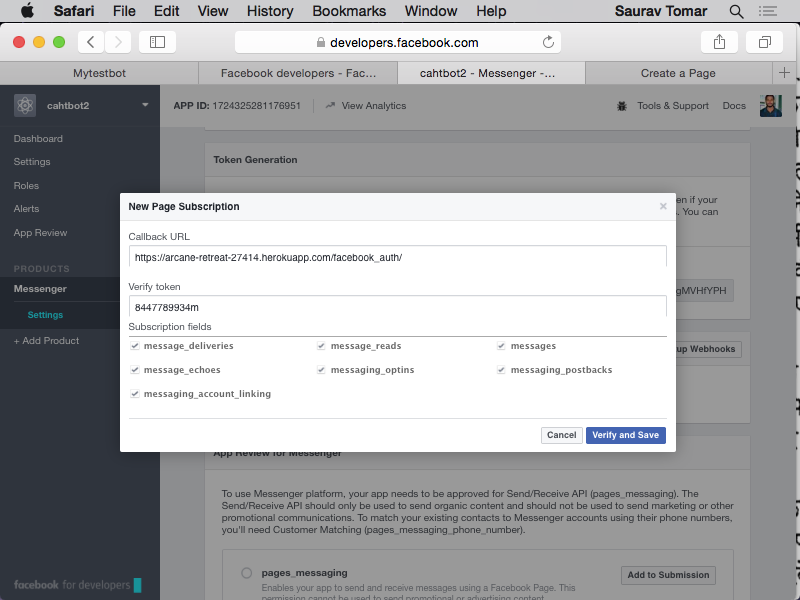This screenshot has height=600, width=800.
Task: Click the View Analytics arrow icon
Action: pyautogui.click(x=330, y=106)
